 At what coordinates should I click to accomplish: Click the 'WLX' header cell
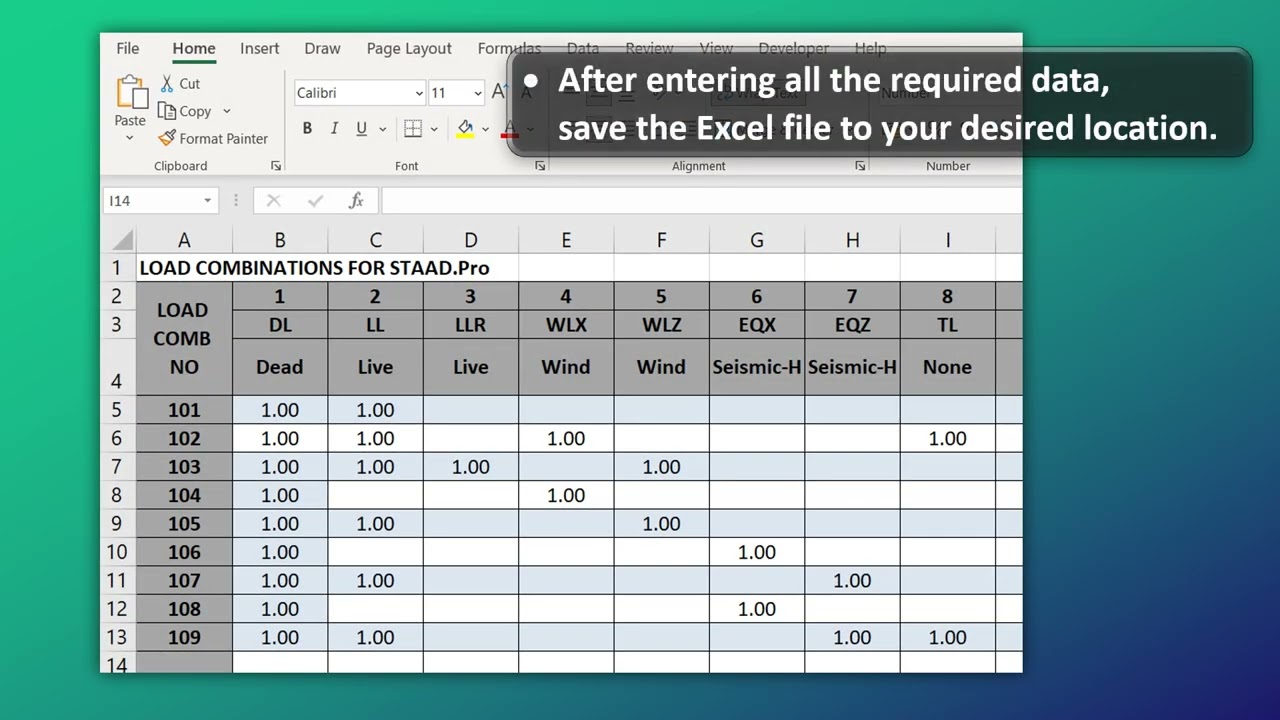pos(566,325)
